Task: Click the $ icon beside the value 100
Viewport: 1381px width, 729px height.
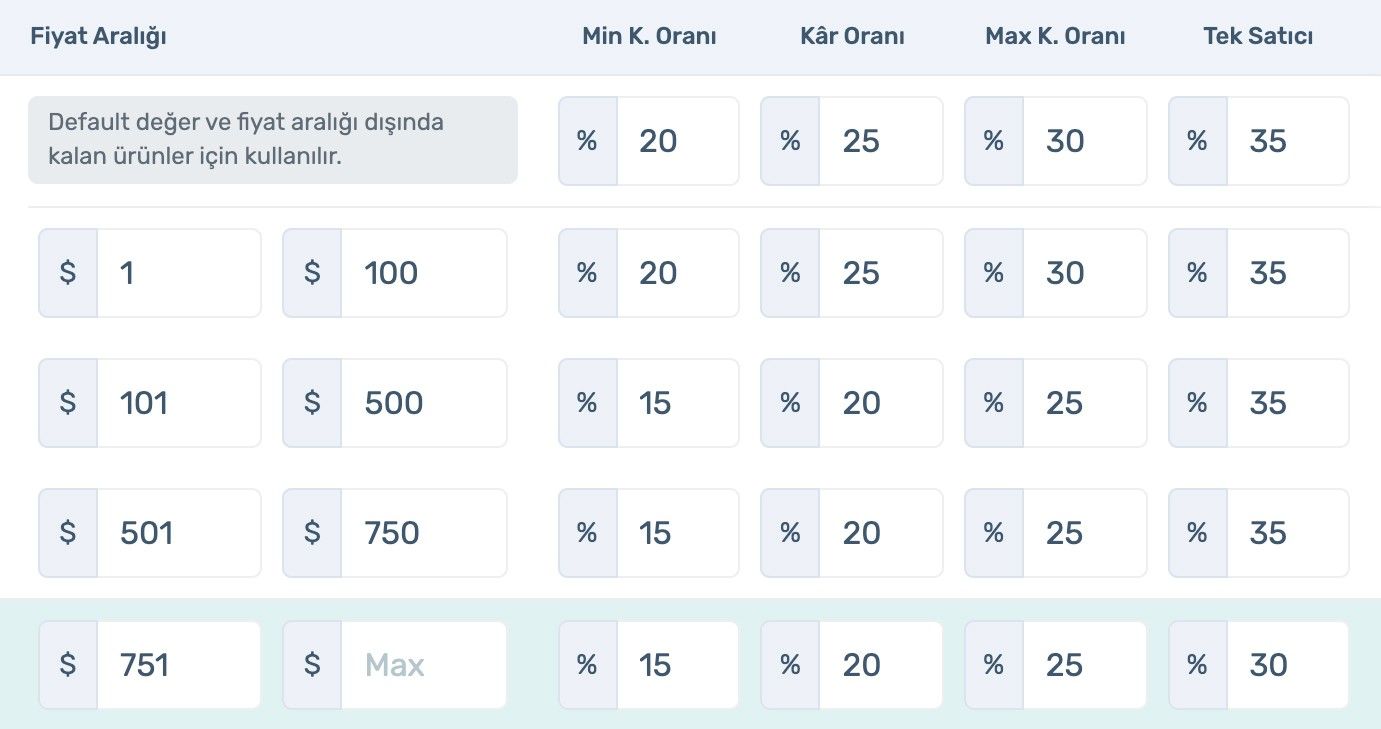Action: [x=313, y=272]
